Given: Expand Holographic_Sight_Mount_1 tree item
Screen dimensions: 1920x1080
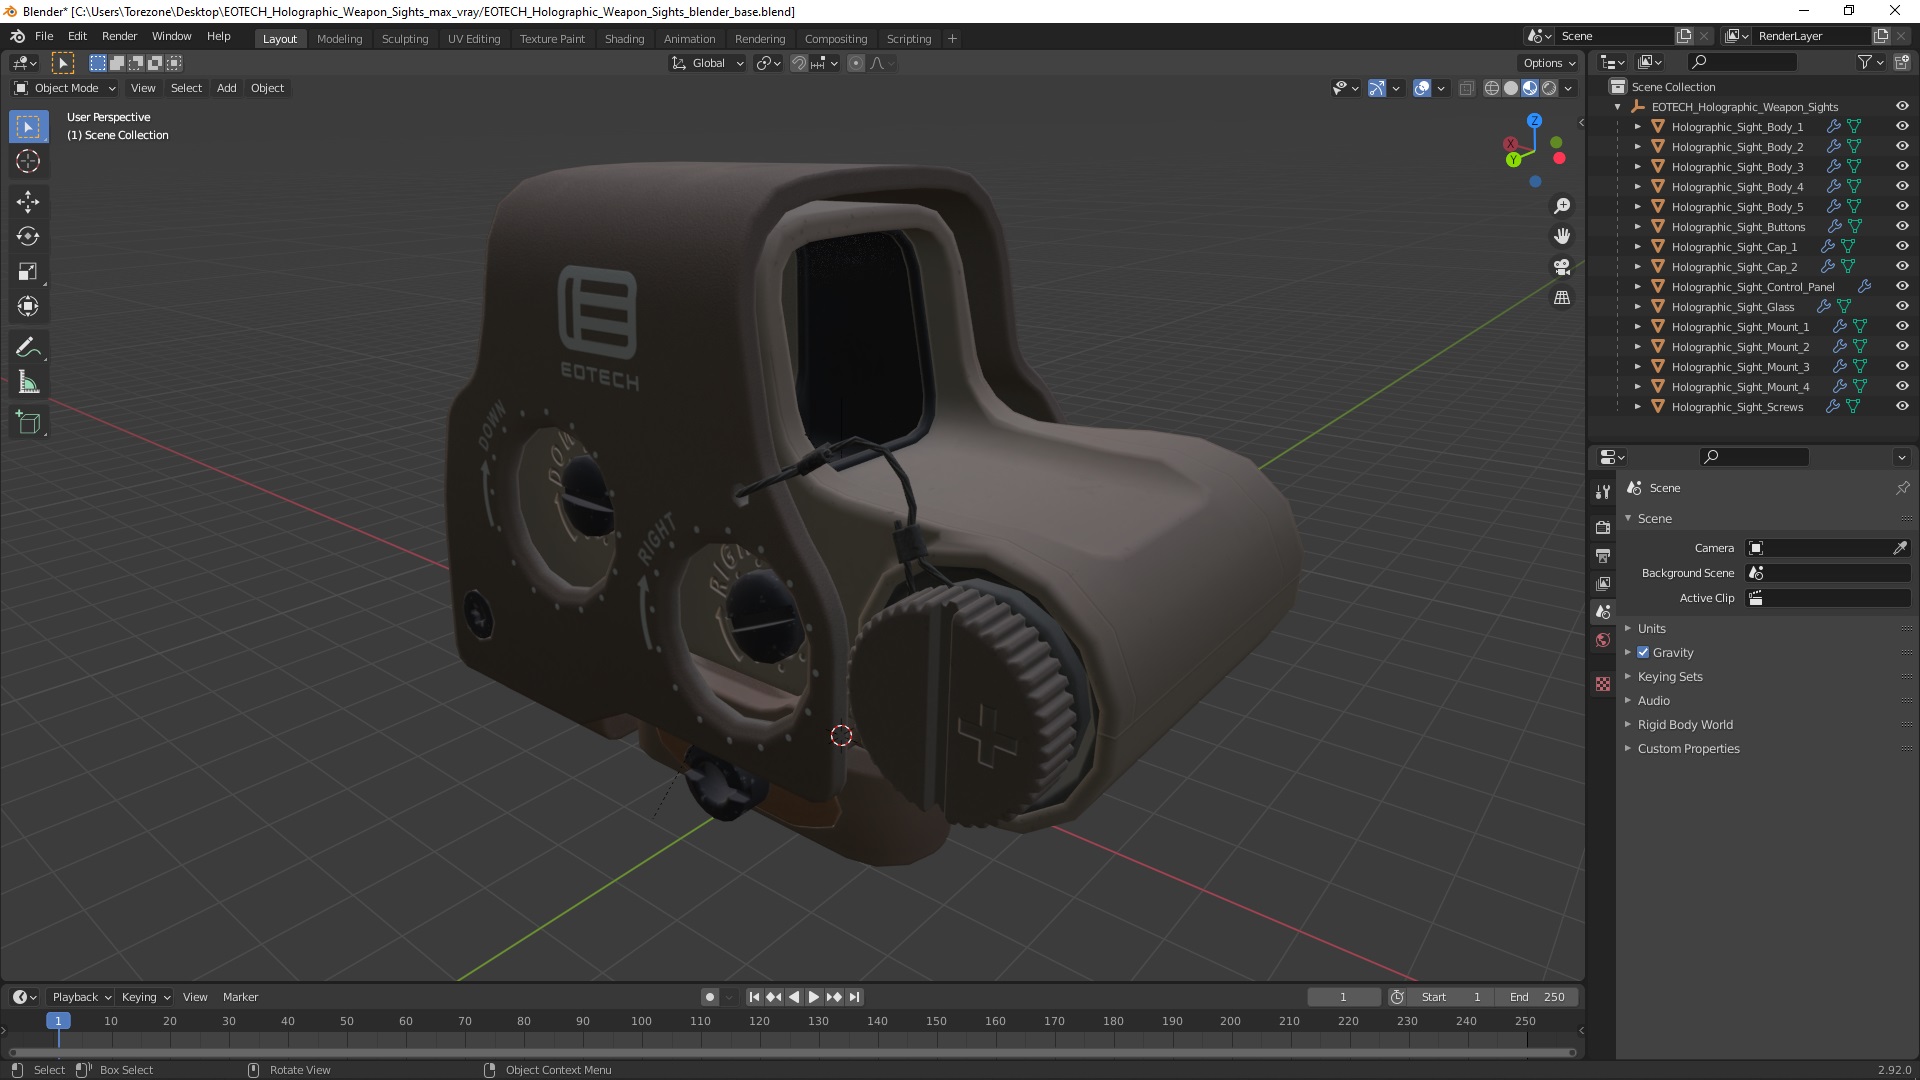Looking at the screenshot, I should [x=1637, y=326].
